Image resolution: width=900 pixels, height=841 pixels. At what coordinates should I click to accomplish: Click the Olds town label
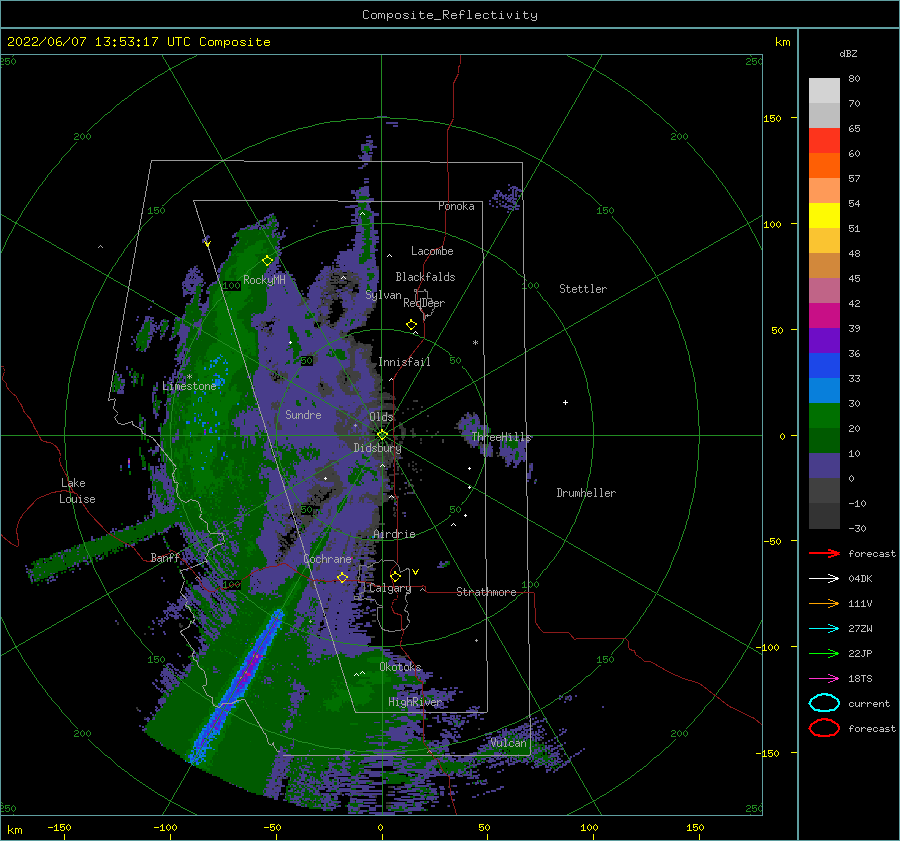[381, 417]
